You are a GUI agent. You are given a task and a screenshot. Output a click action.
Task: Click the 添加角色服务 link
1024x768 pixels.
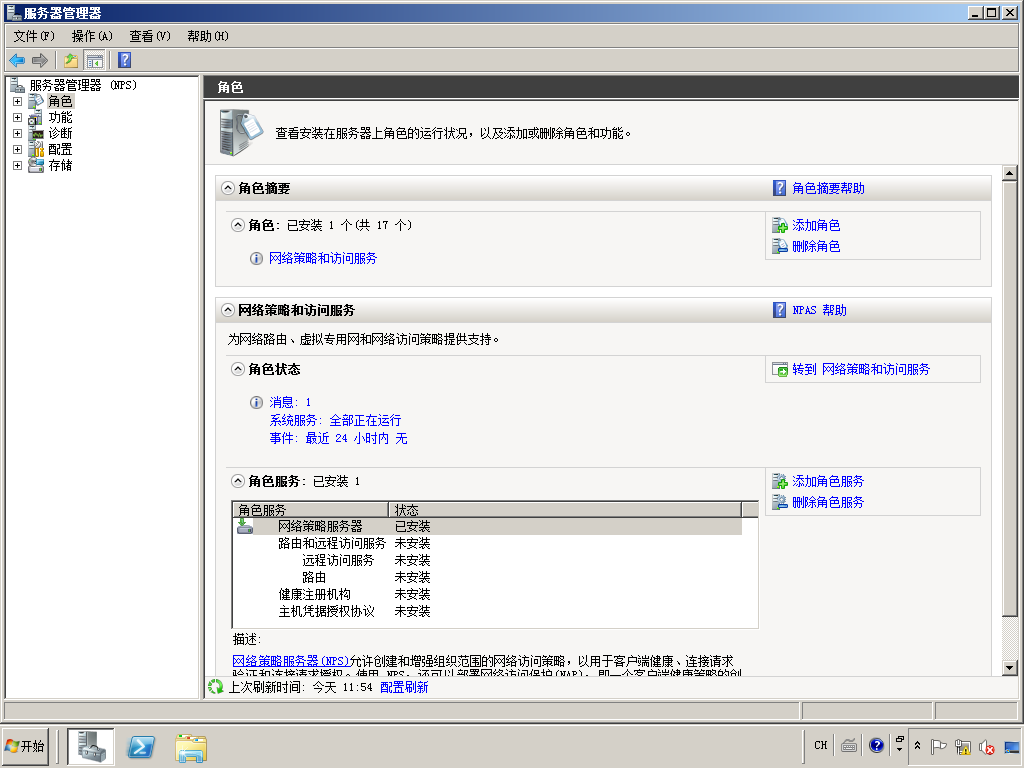[828, 481]
